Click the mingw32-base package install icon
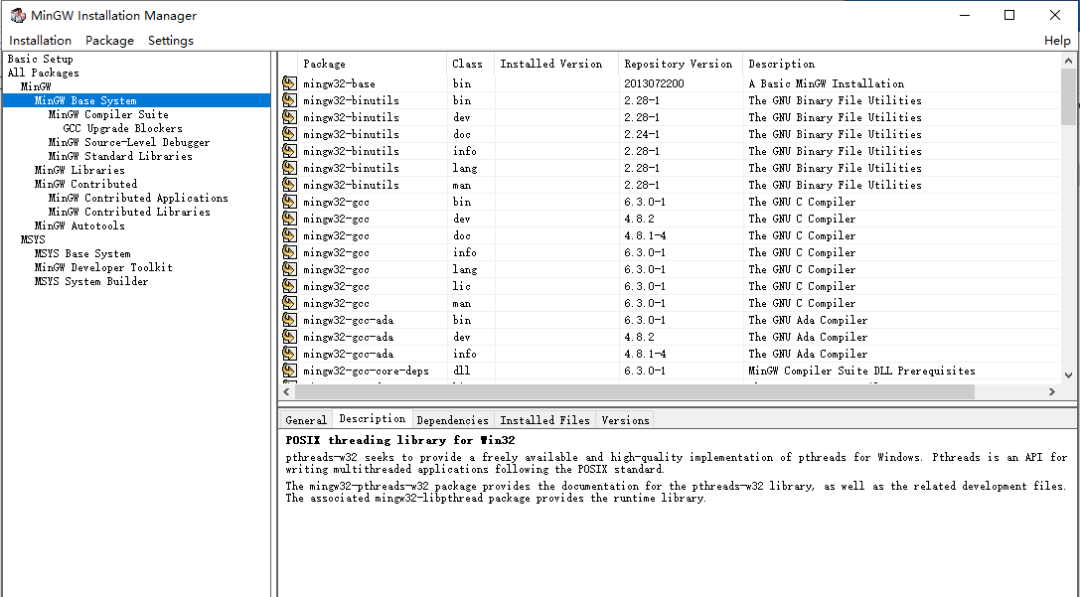The height and width of the screenshot is (597, 1080). [x=289, y=84]
